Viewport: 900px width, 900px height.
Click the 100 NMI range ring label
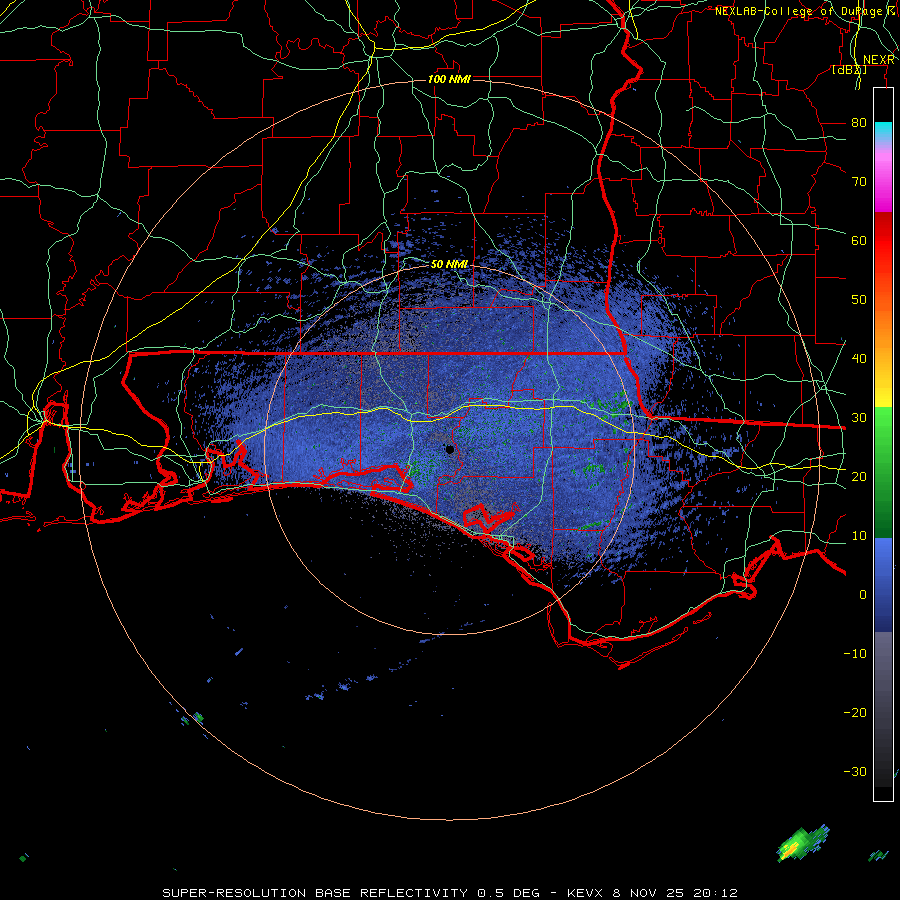[x=449, y=79]
